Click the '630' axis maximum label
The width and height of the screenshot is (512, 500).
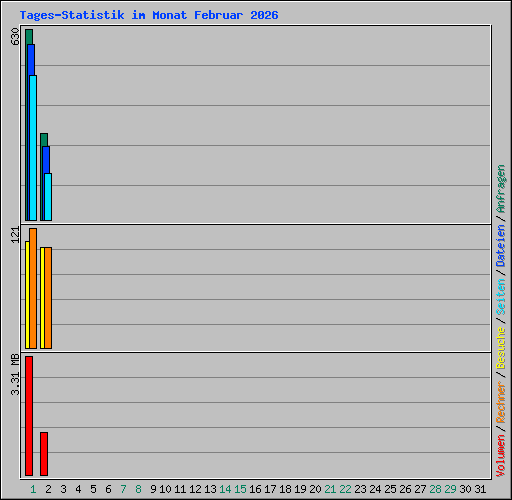pyautogui.click(x=15, y=37)
